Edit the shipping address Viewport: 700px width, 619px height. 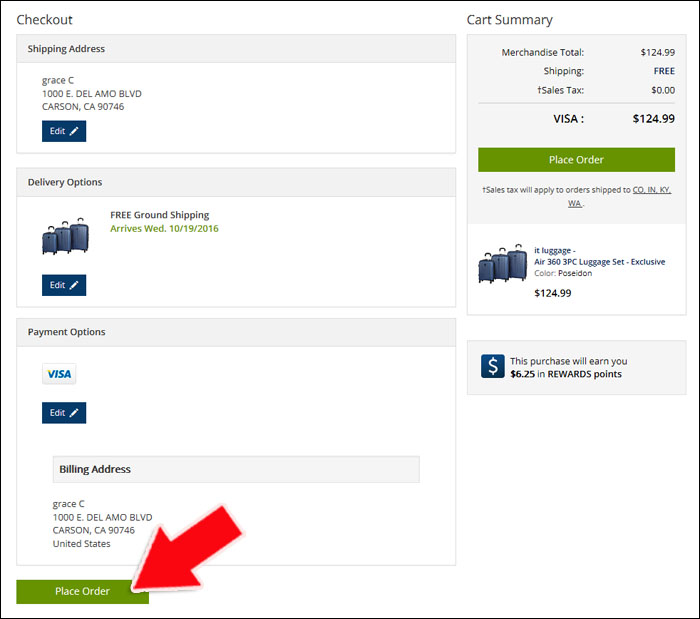(64, 131)
